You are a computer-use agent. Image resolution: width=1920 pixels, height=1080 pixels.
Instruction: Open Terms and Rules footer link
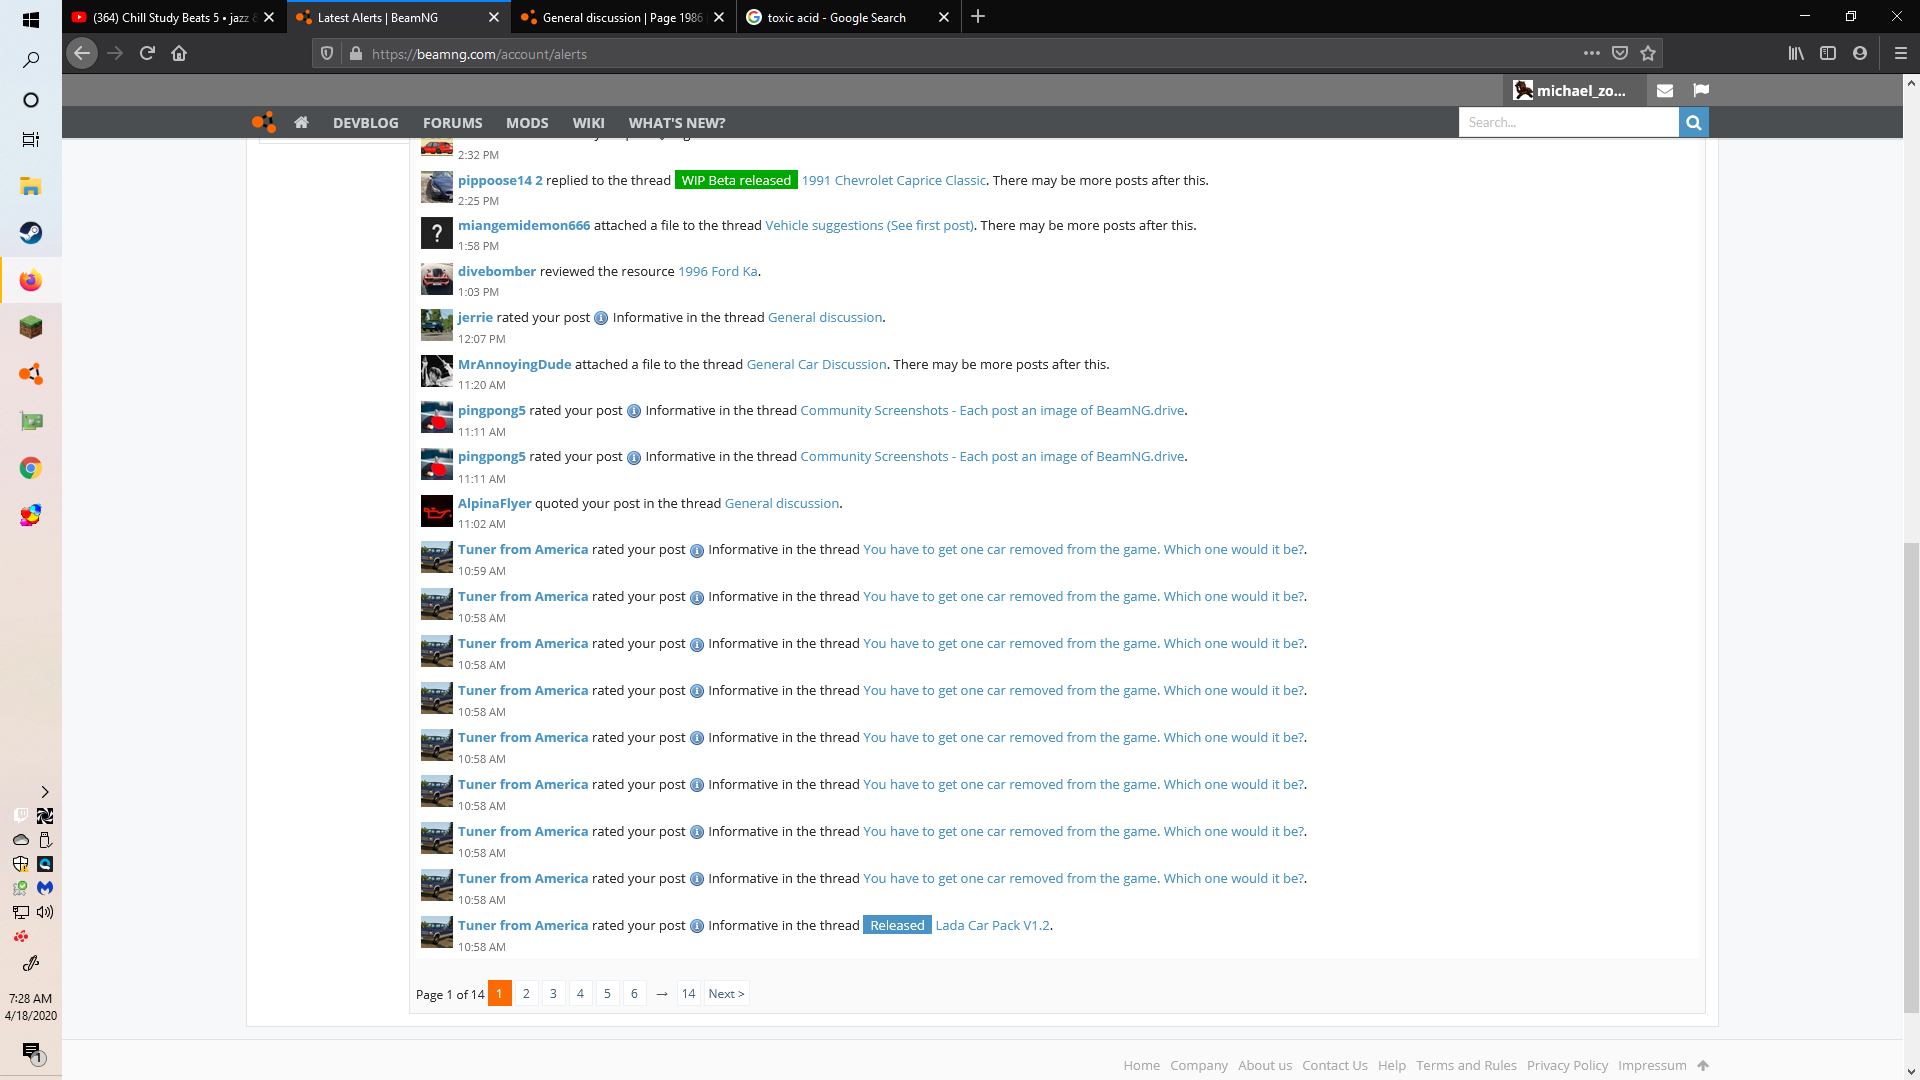(1466, 1065)
